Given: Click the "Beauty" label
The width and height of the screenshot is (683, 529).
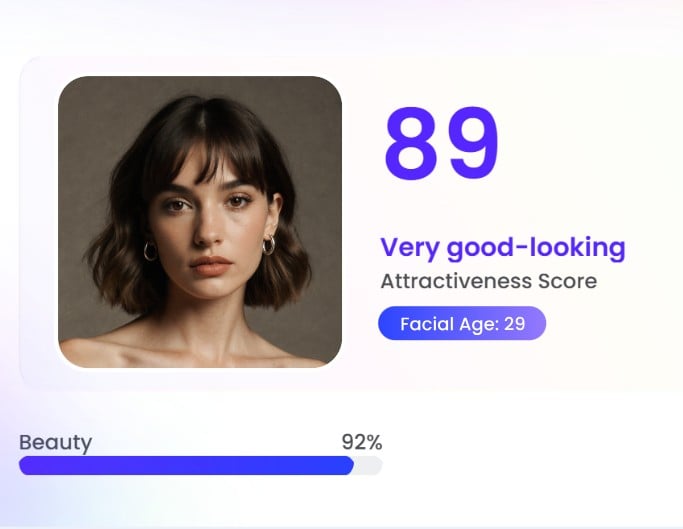Looking at the screenshot, I should click(55, 442).
